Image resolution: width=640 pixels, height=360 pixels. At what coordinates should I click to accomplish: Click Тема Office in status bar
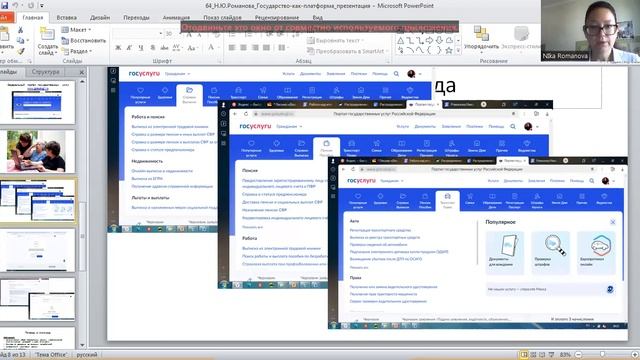pos(51,355)
